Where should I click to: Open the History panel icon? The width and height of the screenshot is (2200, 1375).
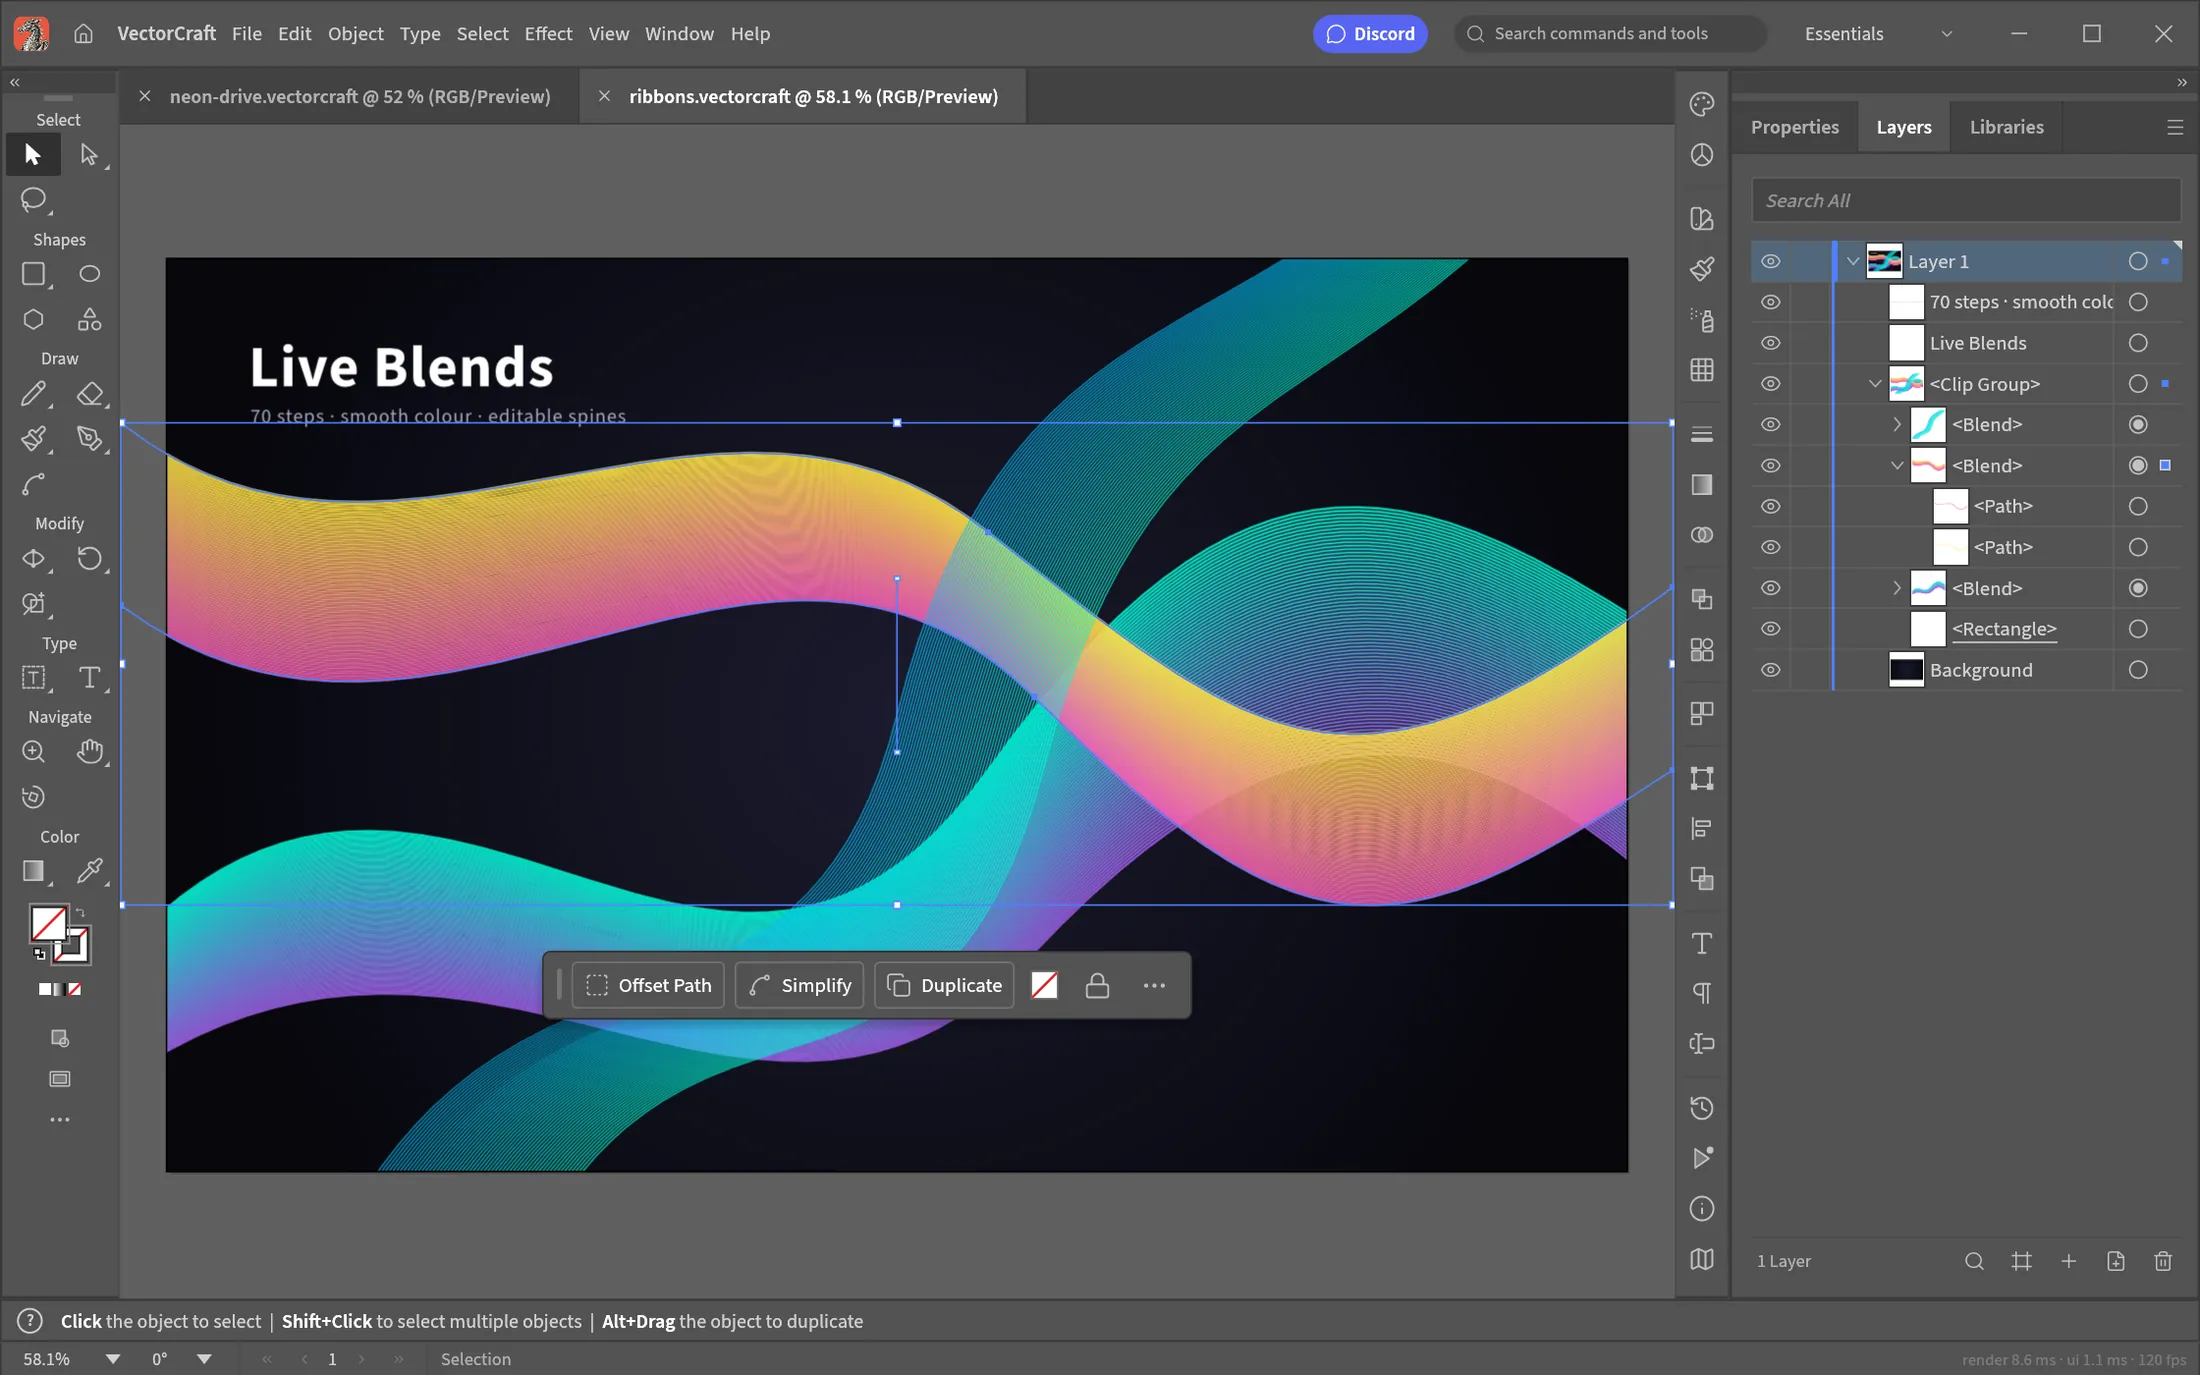[1702, 1108]
